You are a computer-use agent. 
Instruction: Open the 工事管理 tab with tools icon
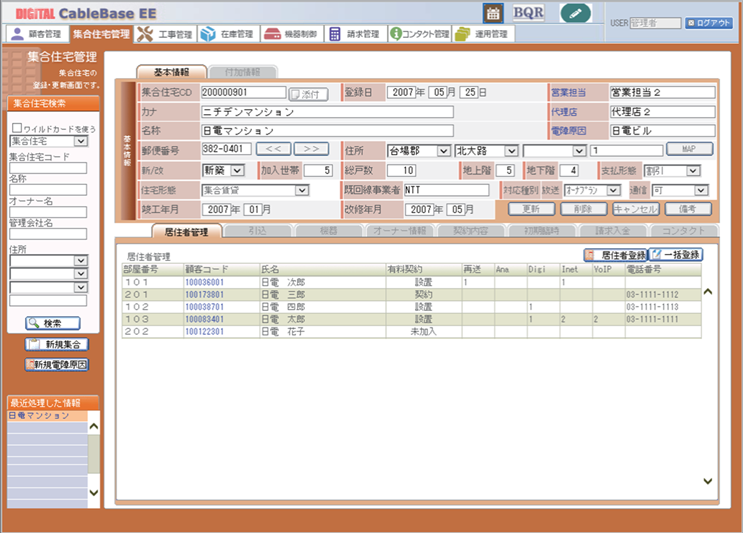coord(165,34)
